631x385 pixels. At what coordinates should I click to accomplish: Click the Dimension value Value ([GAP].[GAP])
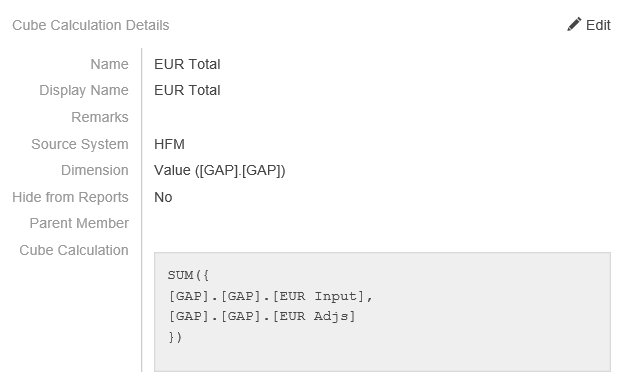pyautogui.click(x=220, y=171)
